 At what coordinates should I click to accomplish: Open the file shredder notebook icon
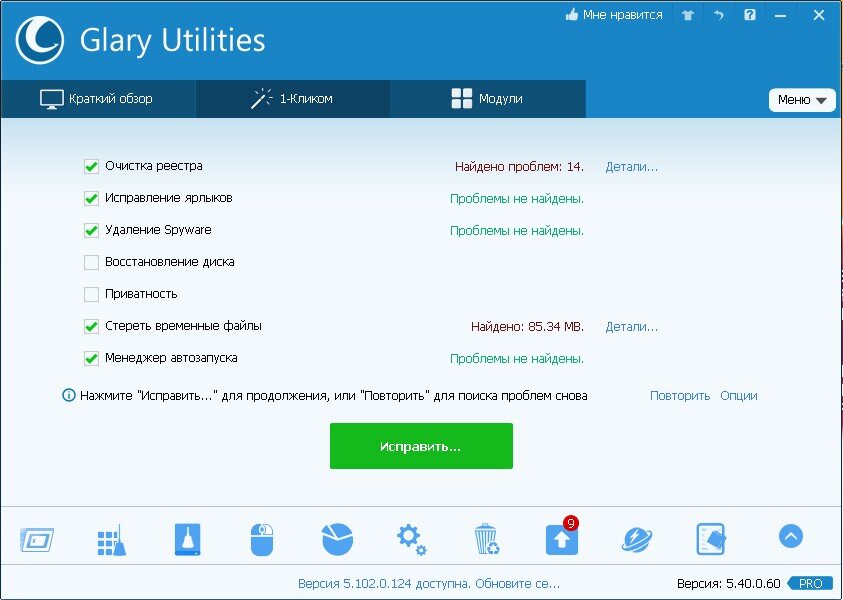711,539
